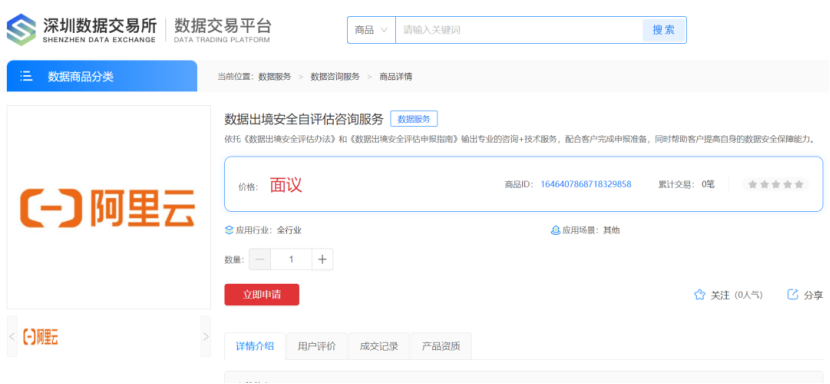
Task: Click the previous thumbnail arrow
Action: tap(12, 336)
